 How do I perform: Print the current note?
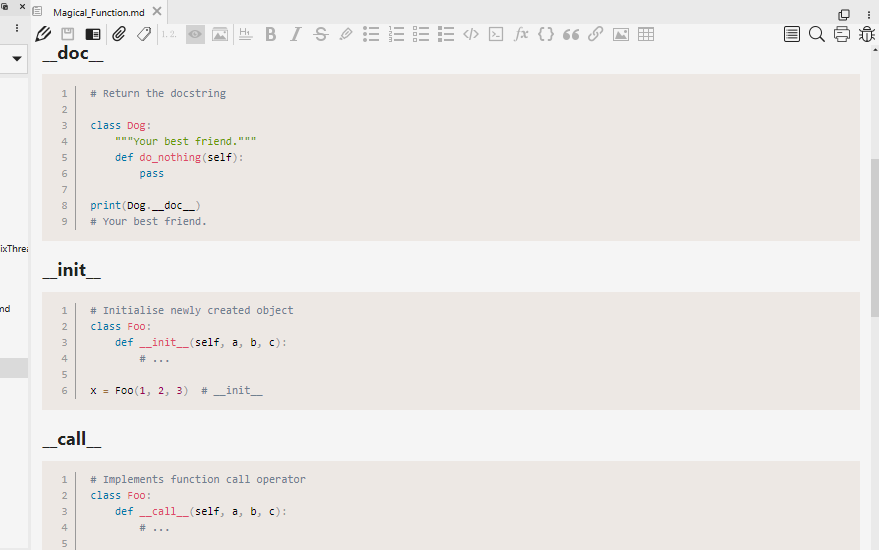tap(841, 34)
